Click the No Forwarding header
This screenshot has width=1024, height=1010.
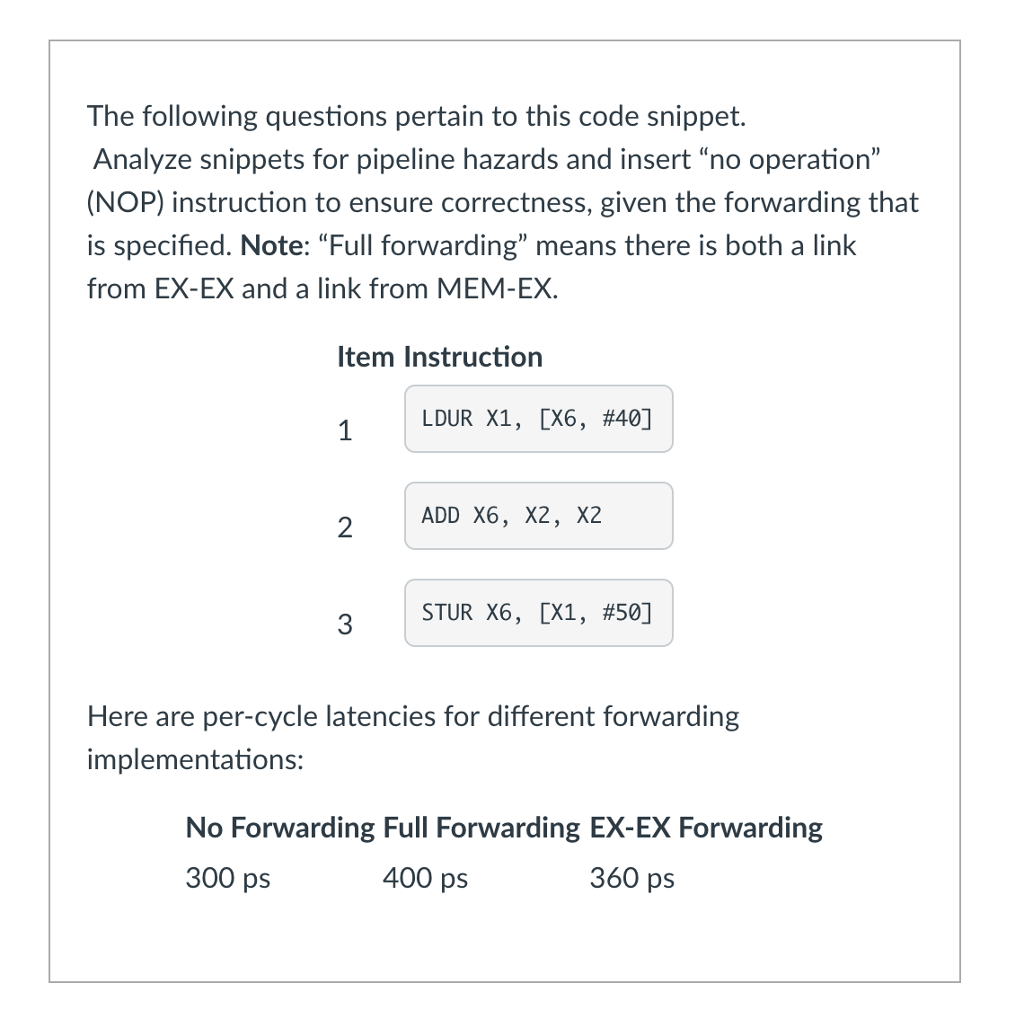[280, 828]
